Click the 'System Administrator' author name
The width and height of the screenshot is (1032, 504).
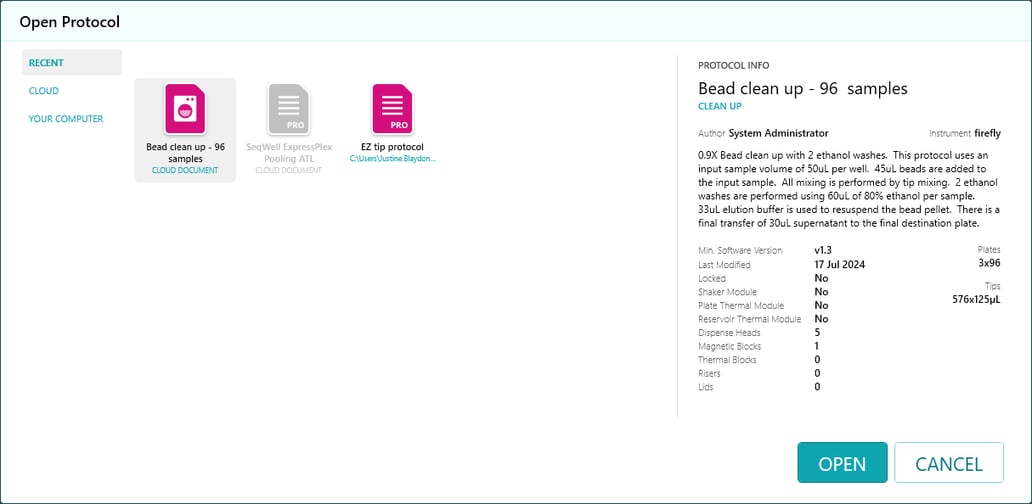779,133
